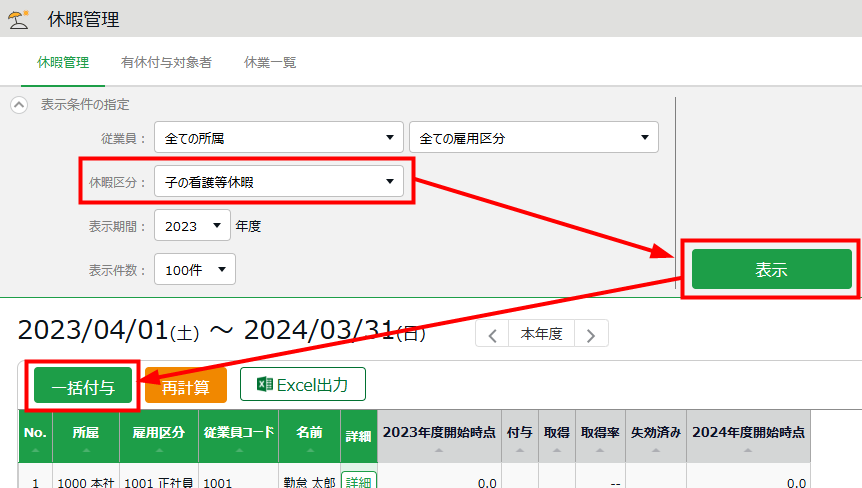Open the 休業一覧 tab

coord(270,62)
